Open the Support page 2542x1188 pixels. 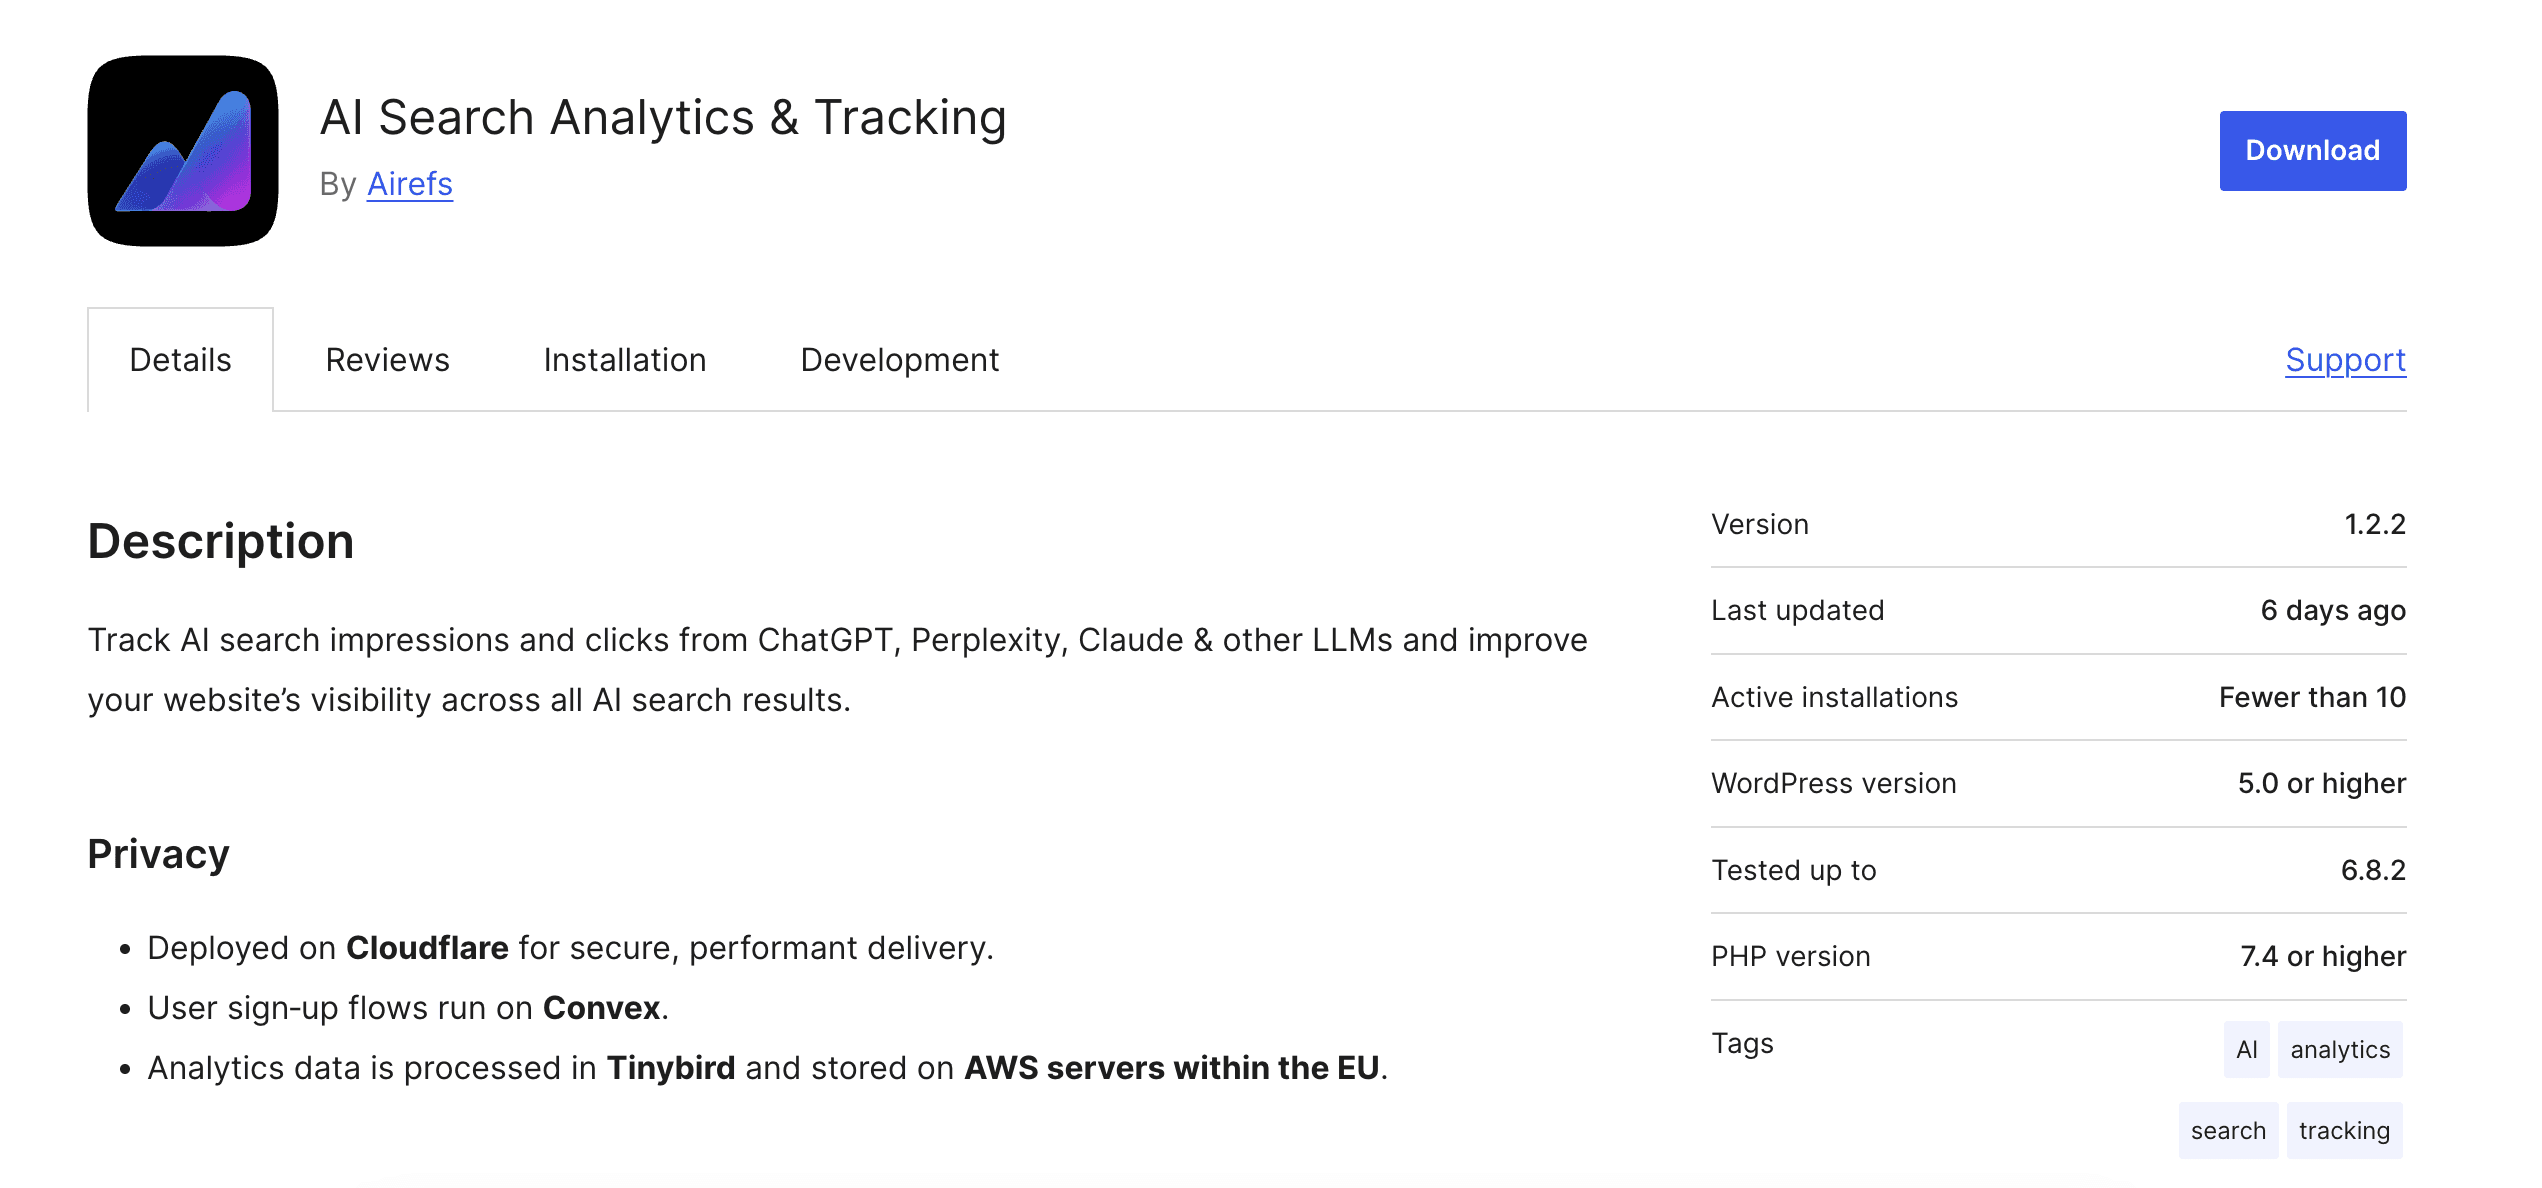[2345, 359]
